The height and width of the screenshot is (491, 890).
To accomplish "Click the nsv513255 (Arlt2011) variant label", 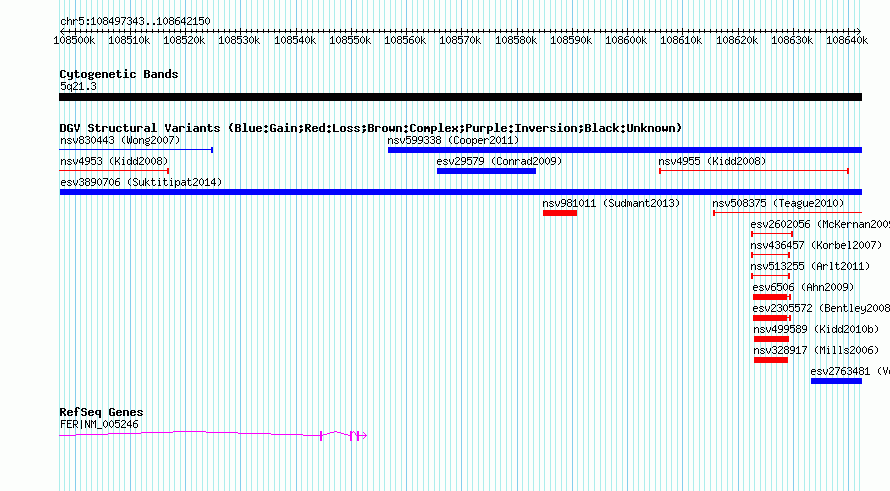I will [x=810, y=266].
